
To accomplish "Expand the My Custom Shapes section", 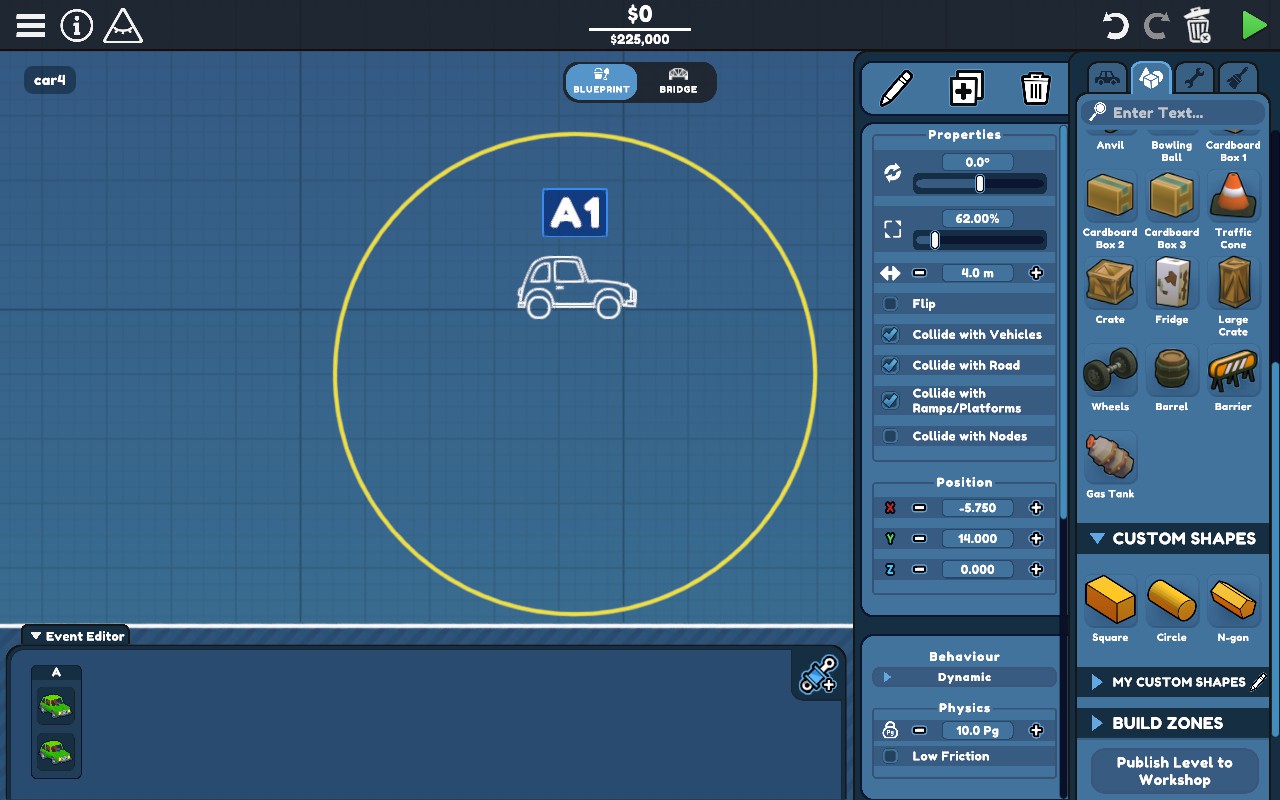I will 1097,682.
